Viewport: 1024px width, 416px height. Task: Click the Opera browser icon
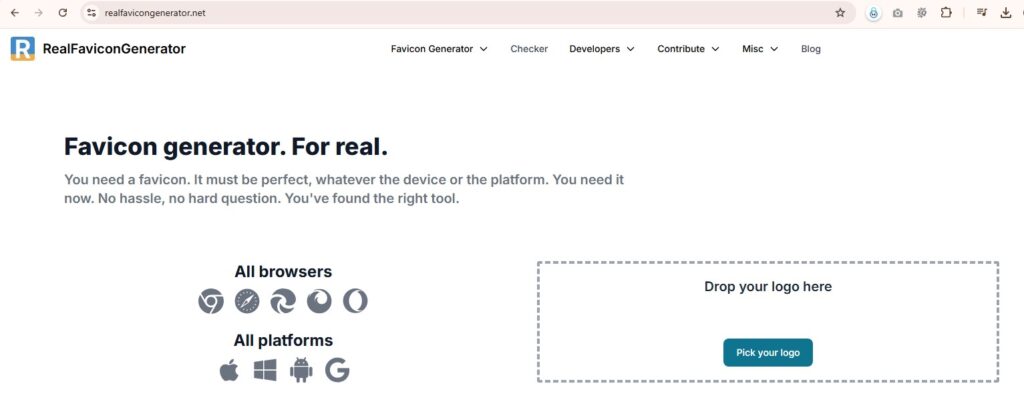[x=355, y=301]
